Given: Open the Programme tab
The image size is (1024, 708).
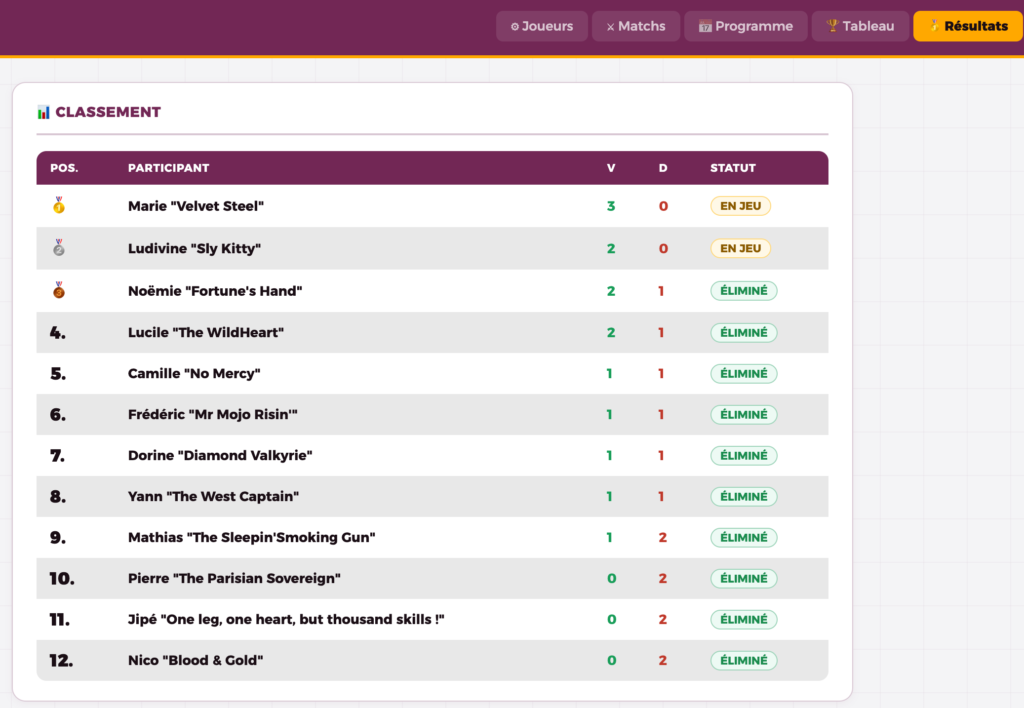Looking at the screenshot, I should [x=745, y=26].
